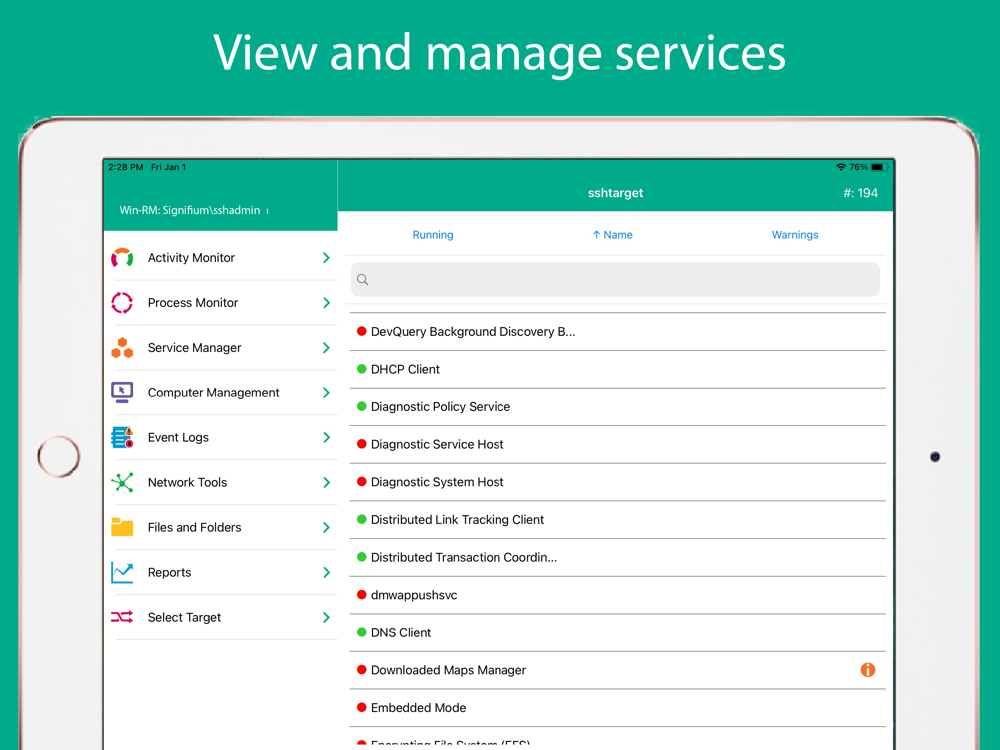Image resolution: width=1000 pixels, height=750 pixels.
Task: Tap the orange info icon on Downloaded Maps Manager
Action: 867,670
